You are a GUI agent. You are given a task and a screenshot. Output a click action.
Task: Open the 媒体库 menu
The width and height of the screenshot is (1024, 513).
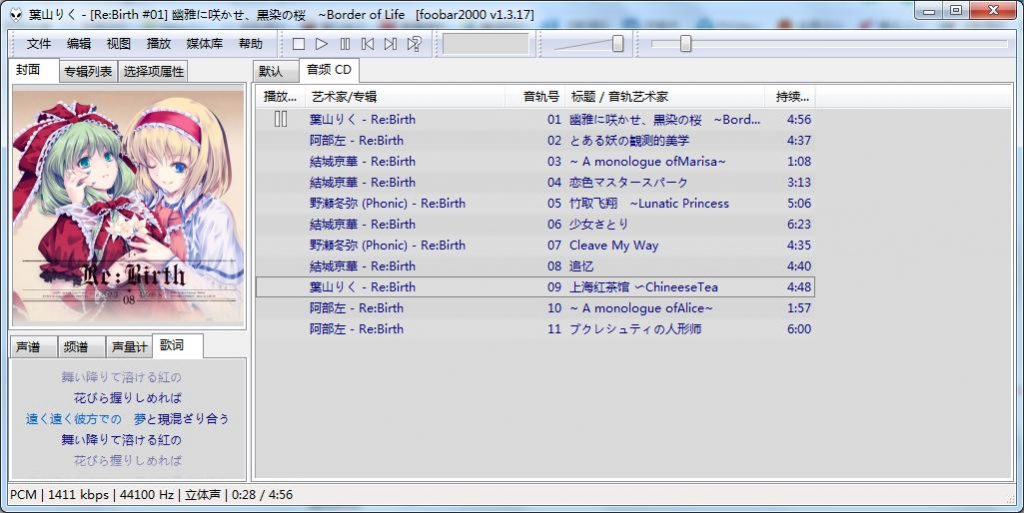point(204,44)
